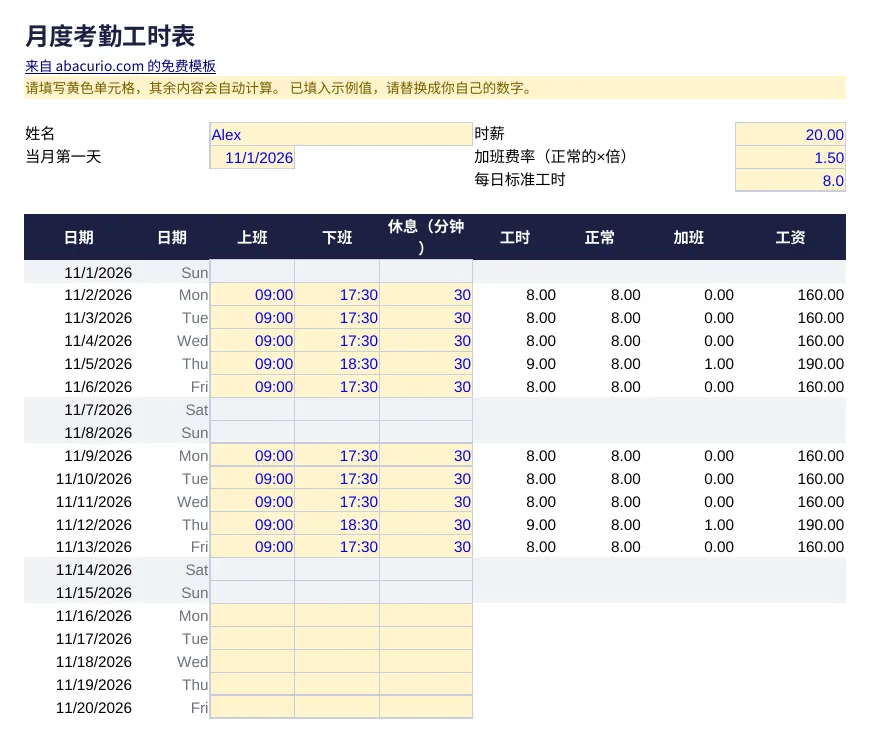Click the 下班 column header
This screenshot has height=743, width=870.
tap(337, 237)
